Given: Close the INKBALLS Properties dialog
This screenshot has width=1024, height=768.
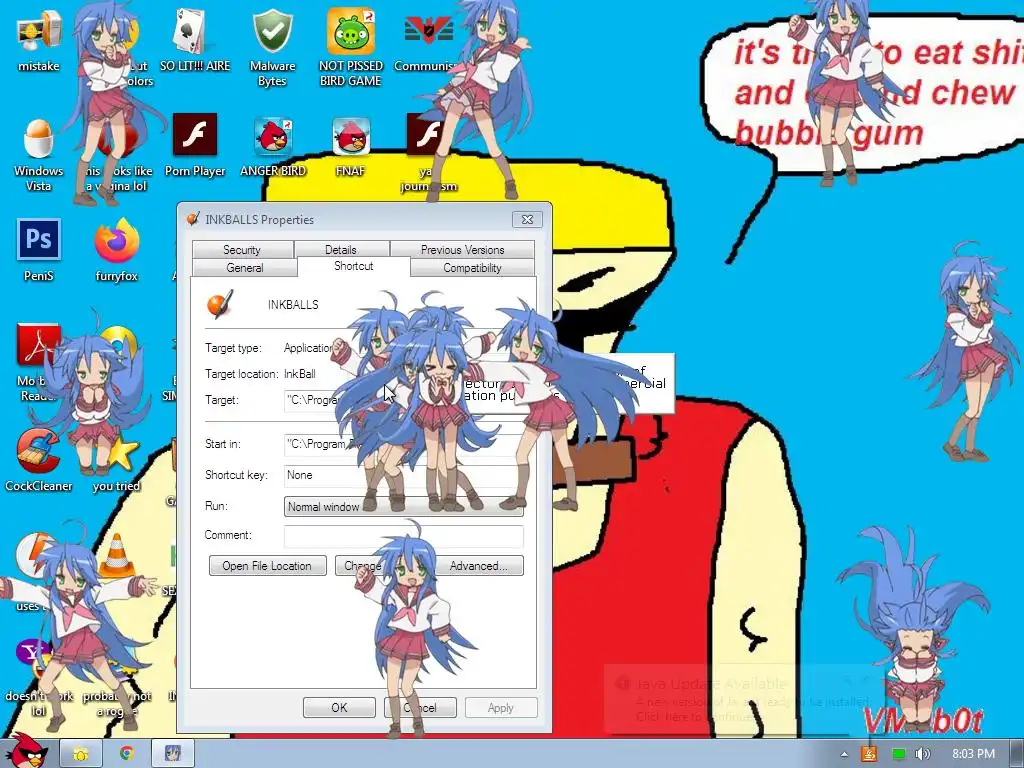Looking at the screenshot, I should (x=527, y=219).
